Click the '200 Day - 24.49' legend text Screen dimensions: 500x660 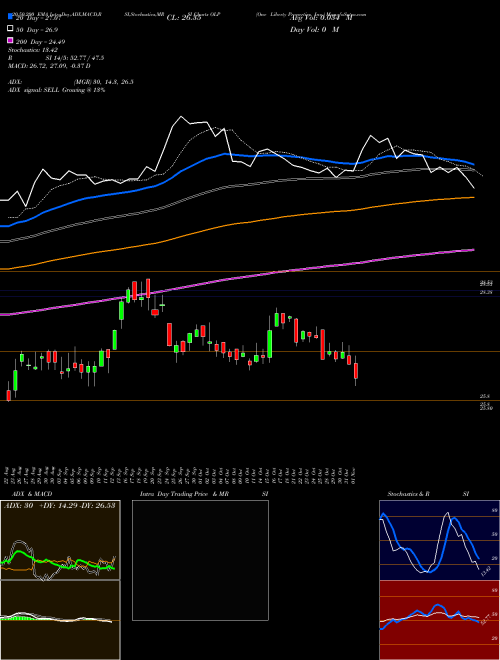point(40,42)
